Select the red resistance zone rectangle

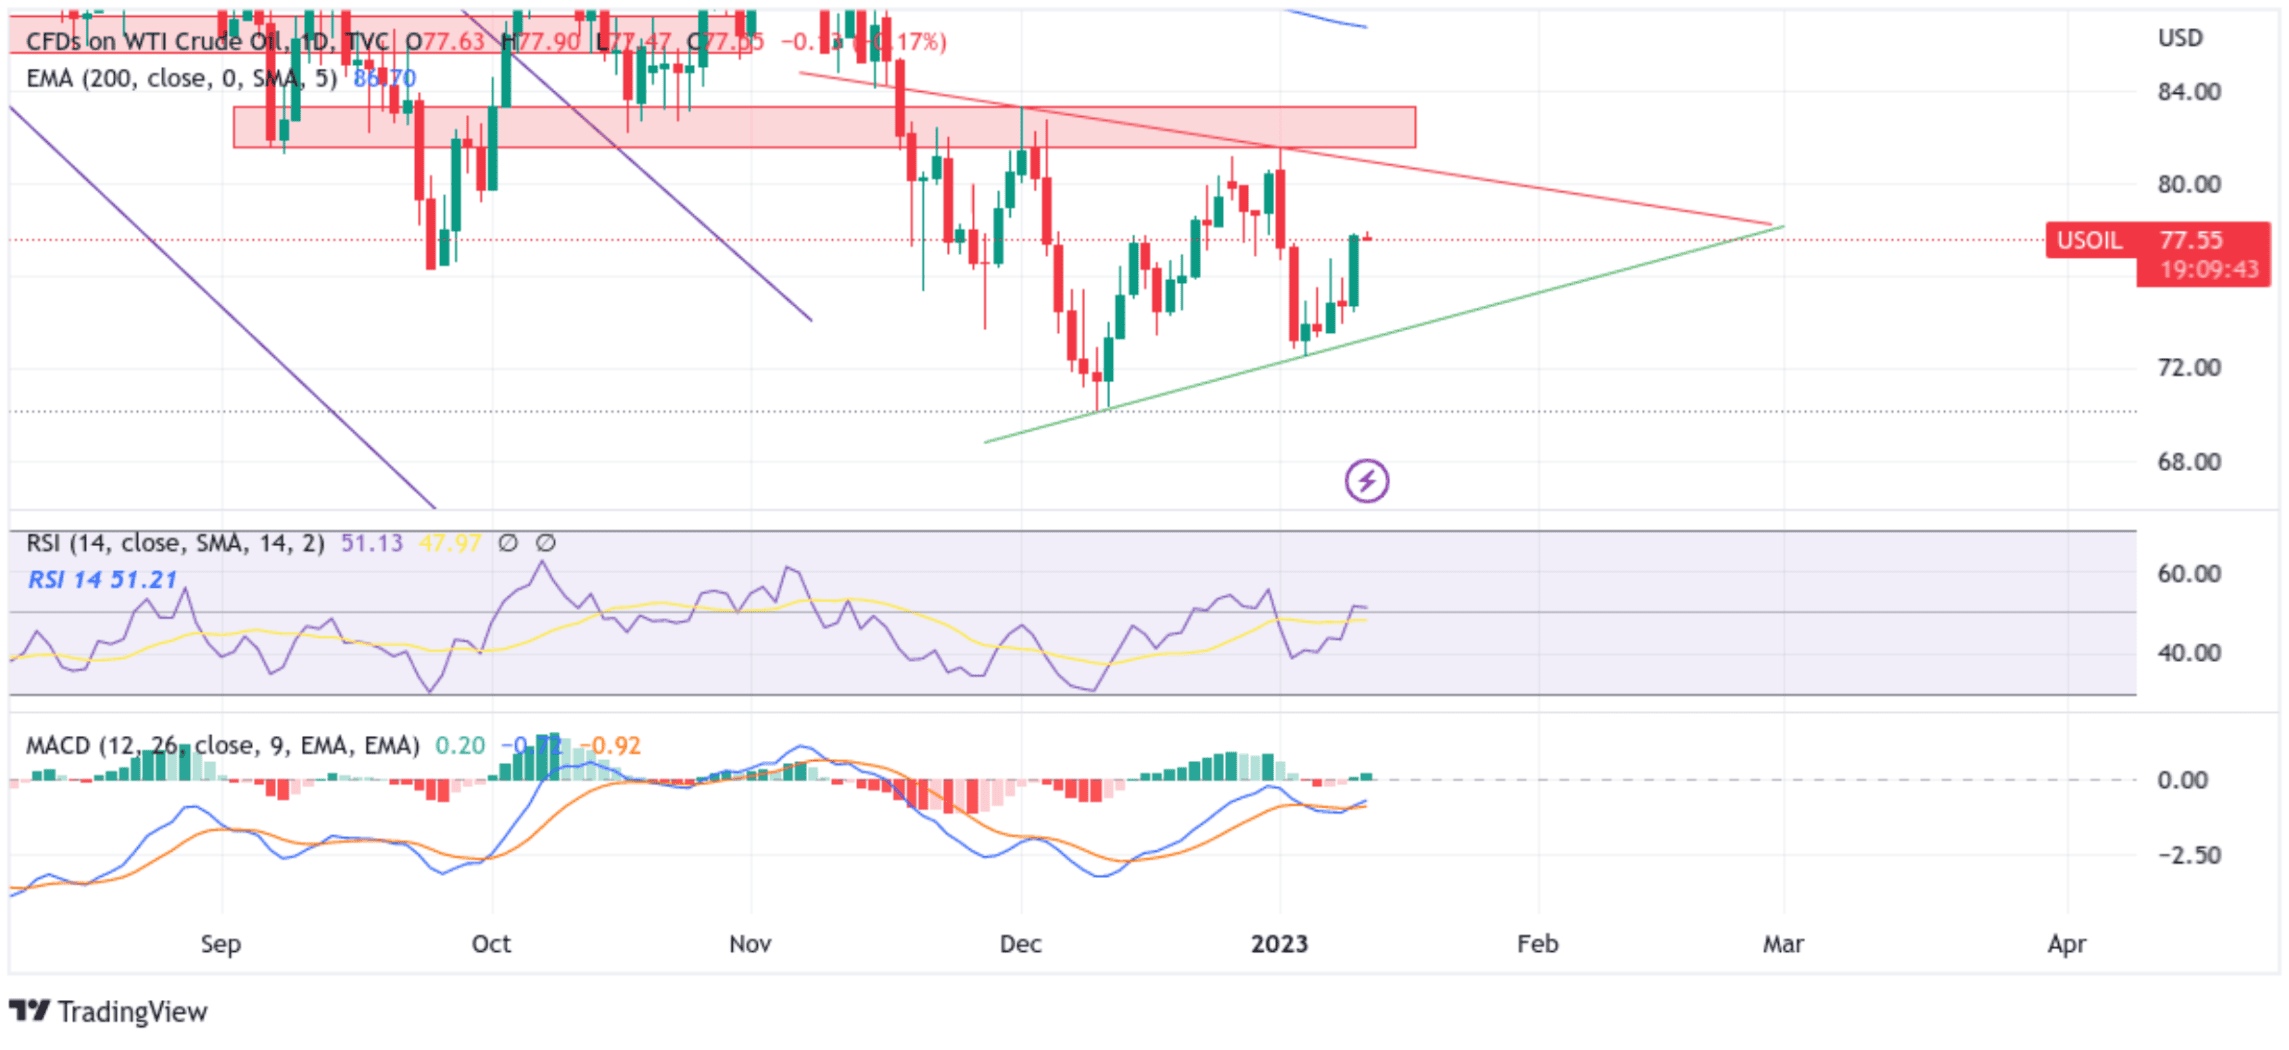[824, 127]
